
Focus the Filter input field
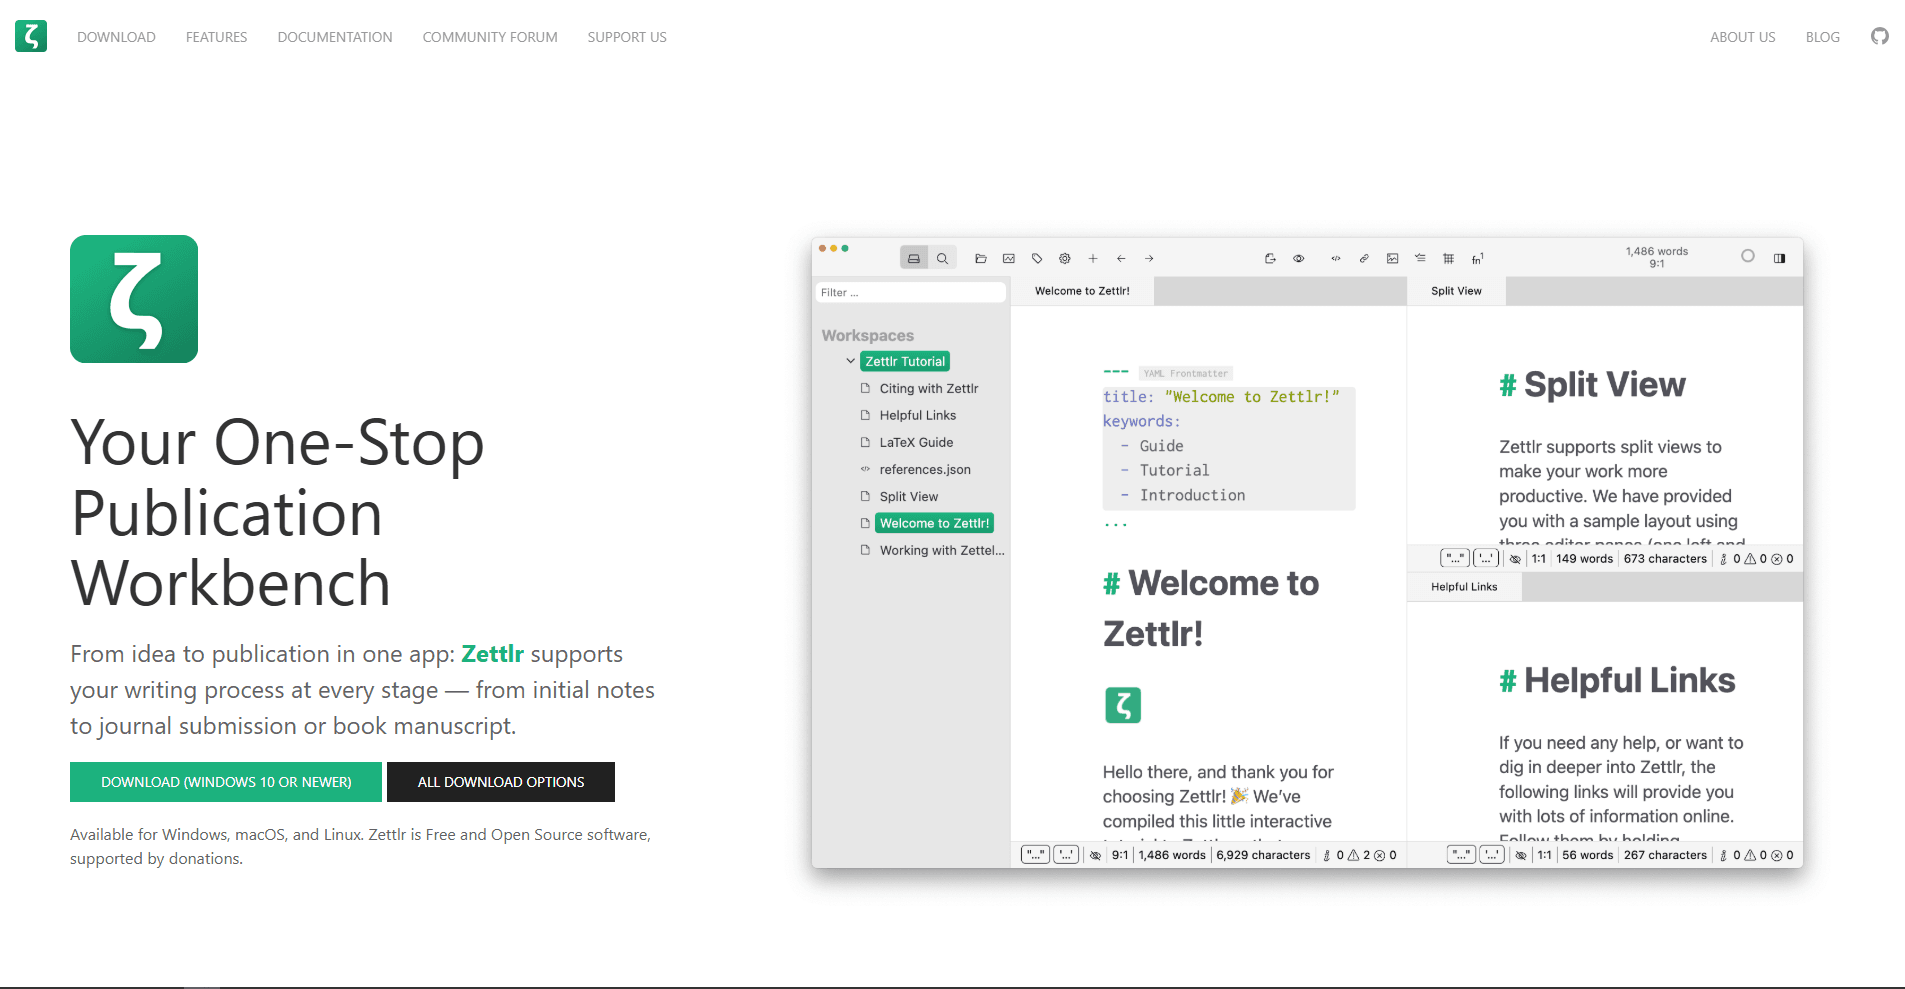coord(911,292)
